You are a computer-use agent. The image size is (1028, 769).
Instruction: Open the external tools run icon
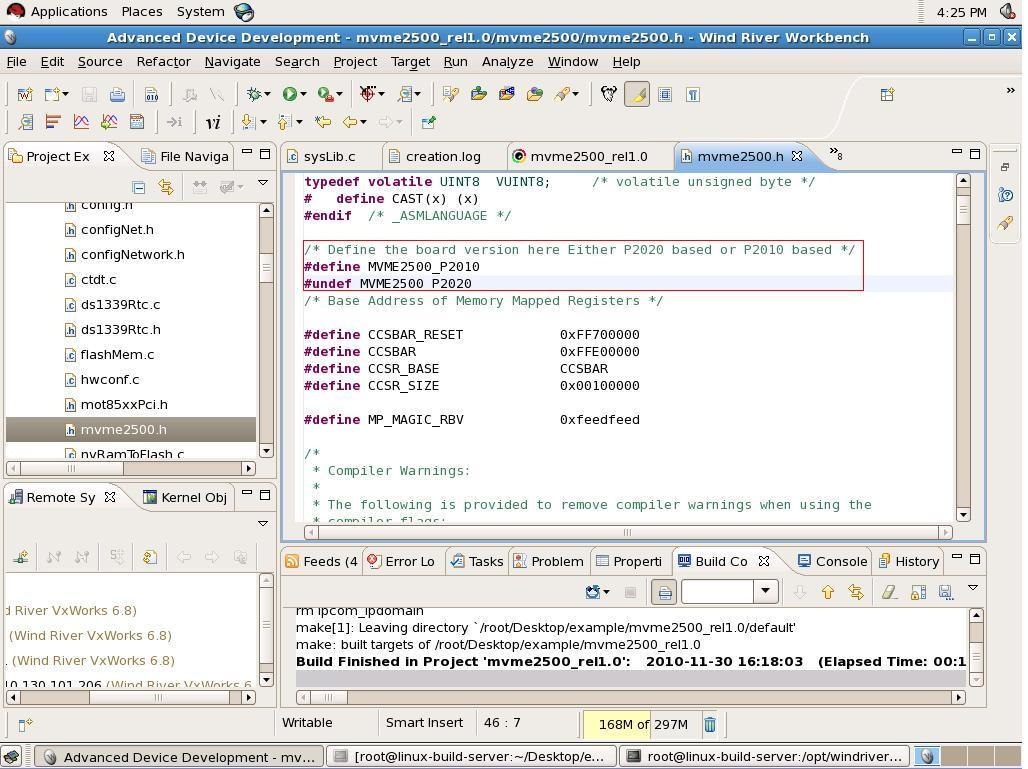pos(325,94)
